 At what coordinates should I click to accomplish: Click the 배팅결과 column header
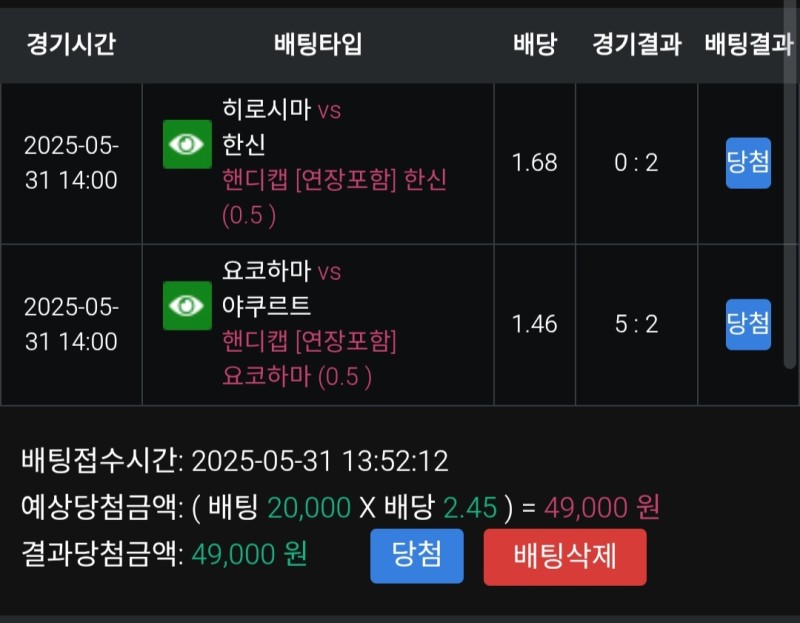pyautogui.click(x=748, y=44)
